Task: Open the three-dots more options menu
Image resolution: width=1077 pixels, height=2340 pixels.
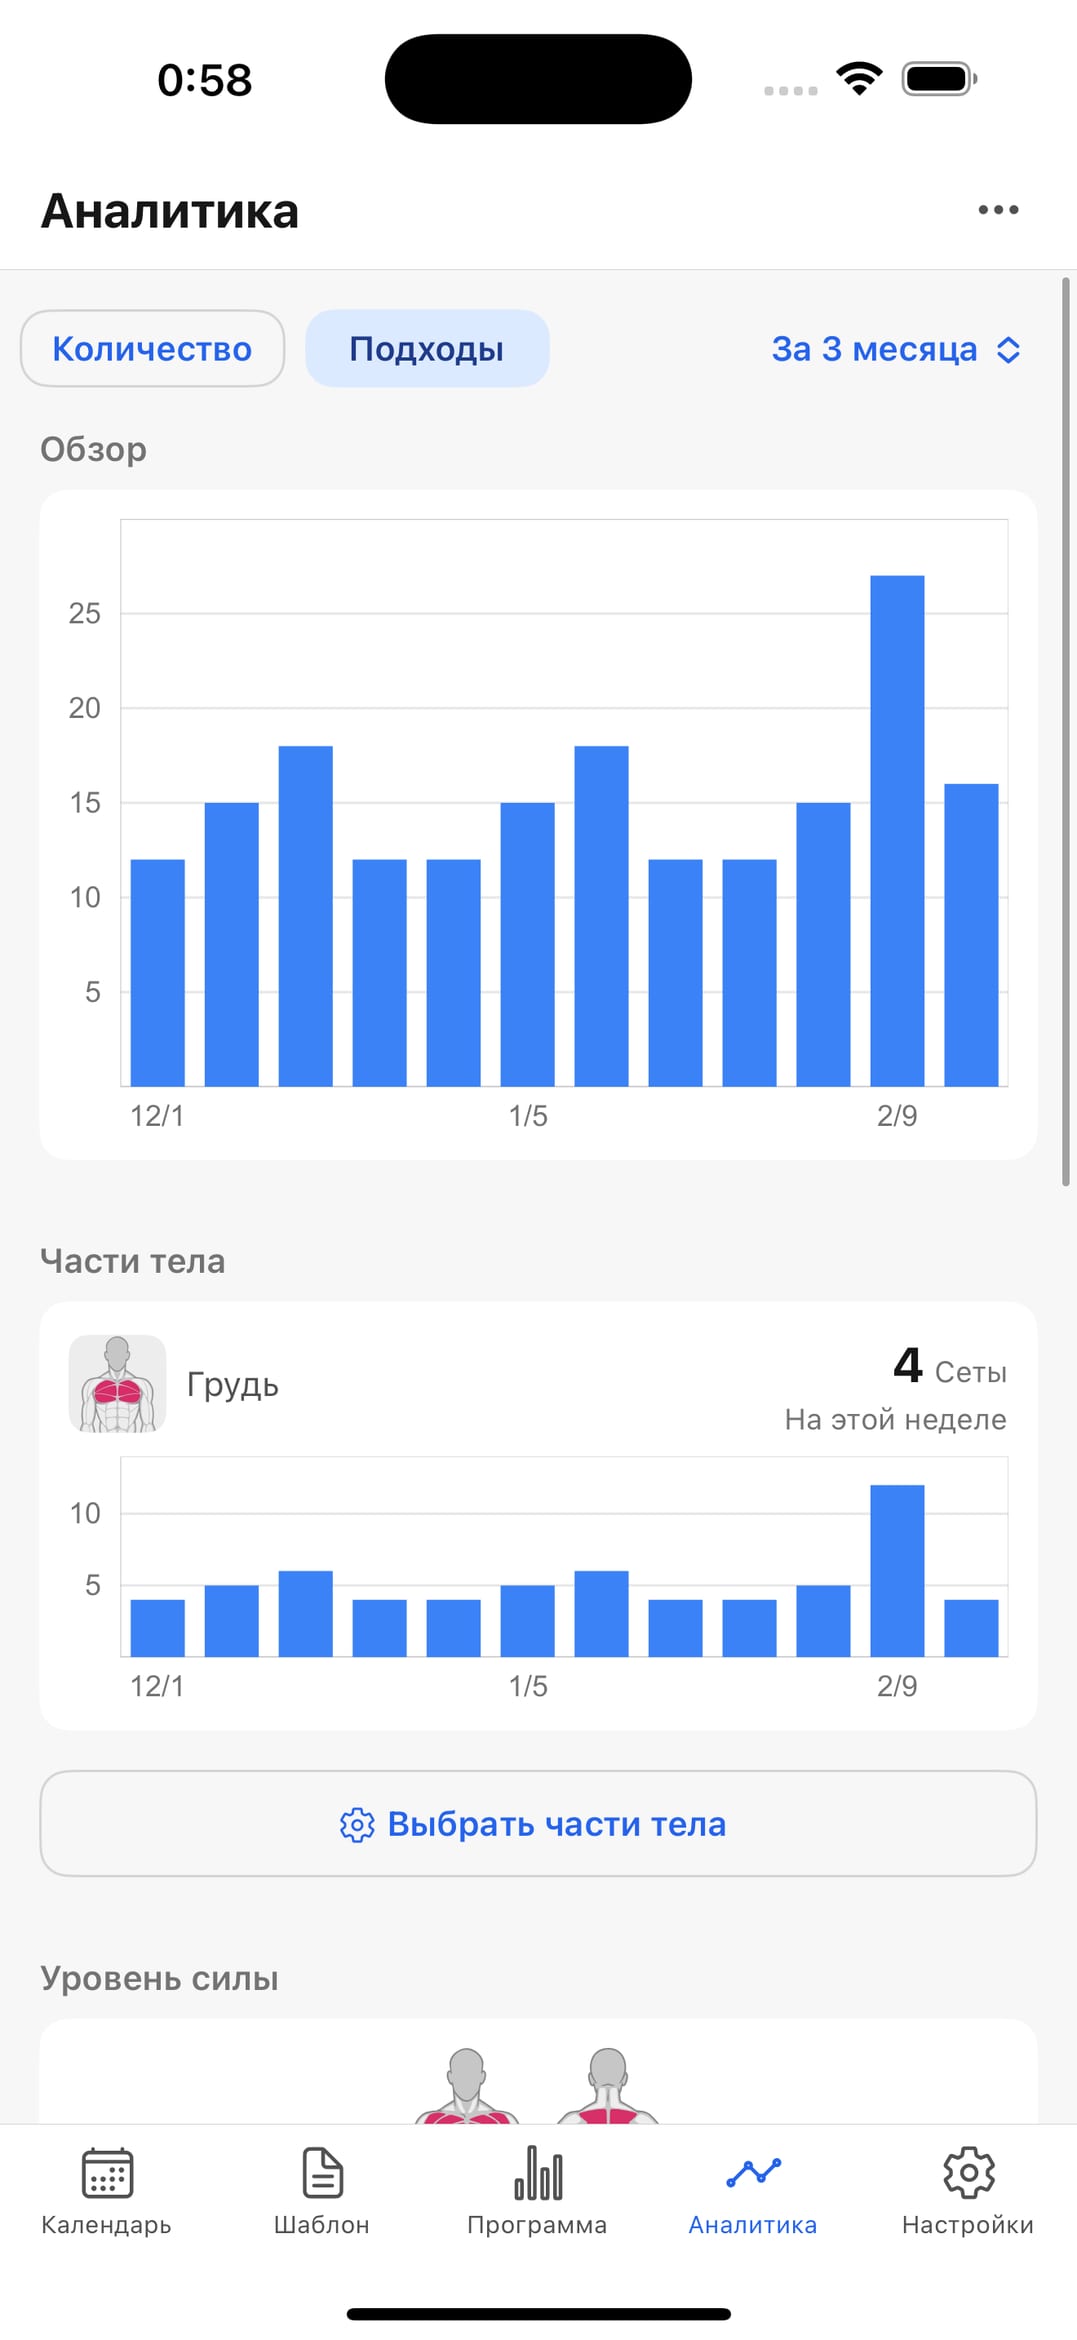Action: click(x=998, y=210)
